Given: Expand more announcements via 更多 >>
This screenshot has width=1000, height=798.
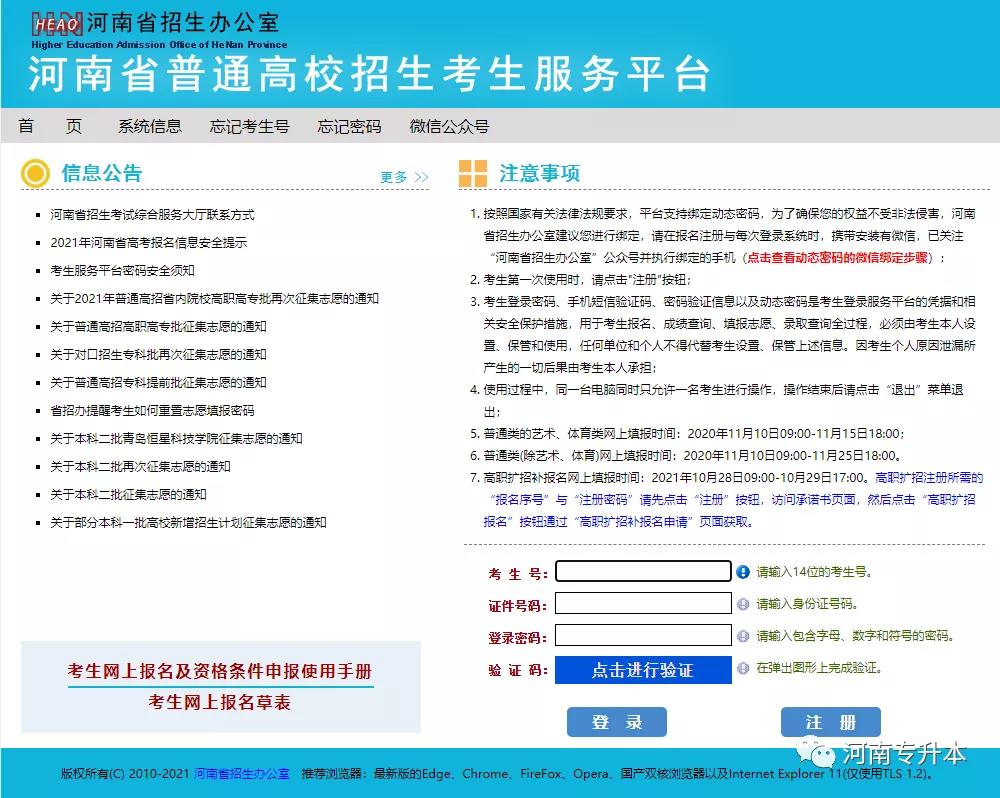Looking at the screenshot, I should coord(404,177).
